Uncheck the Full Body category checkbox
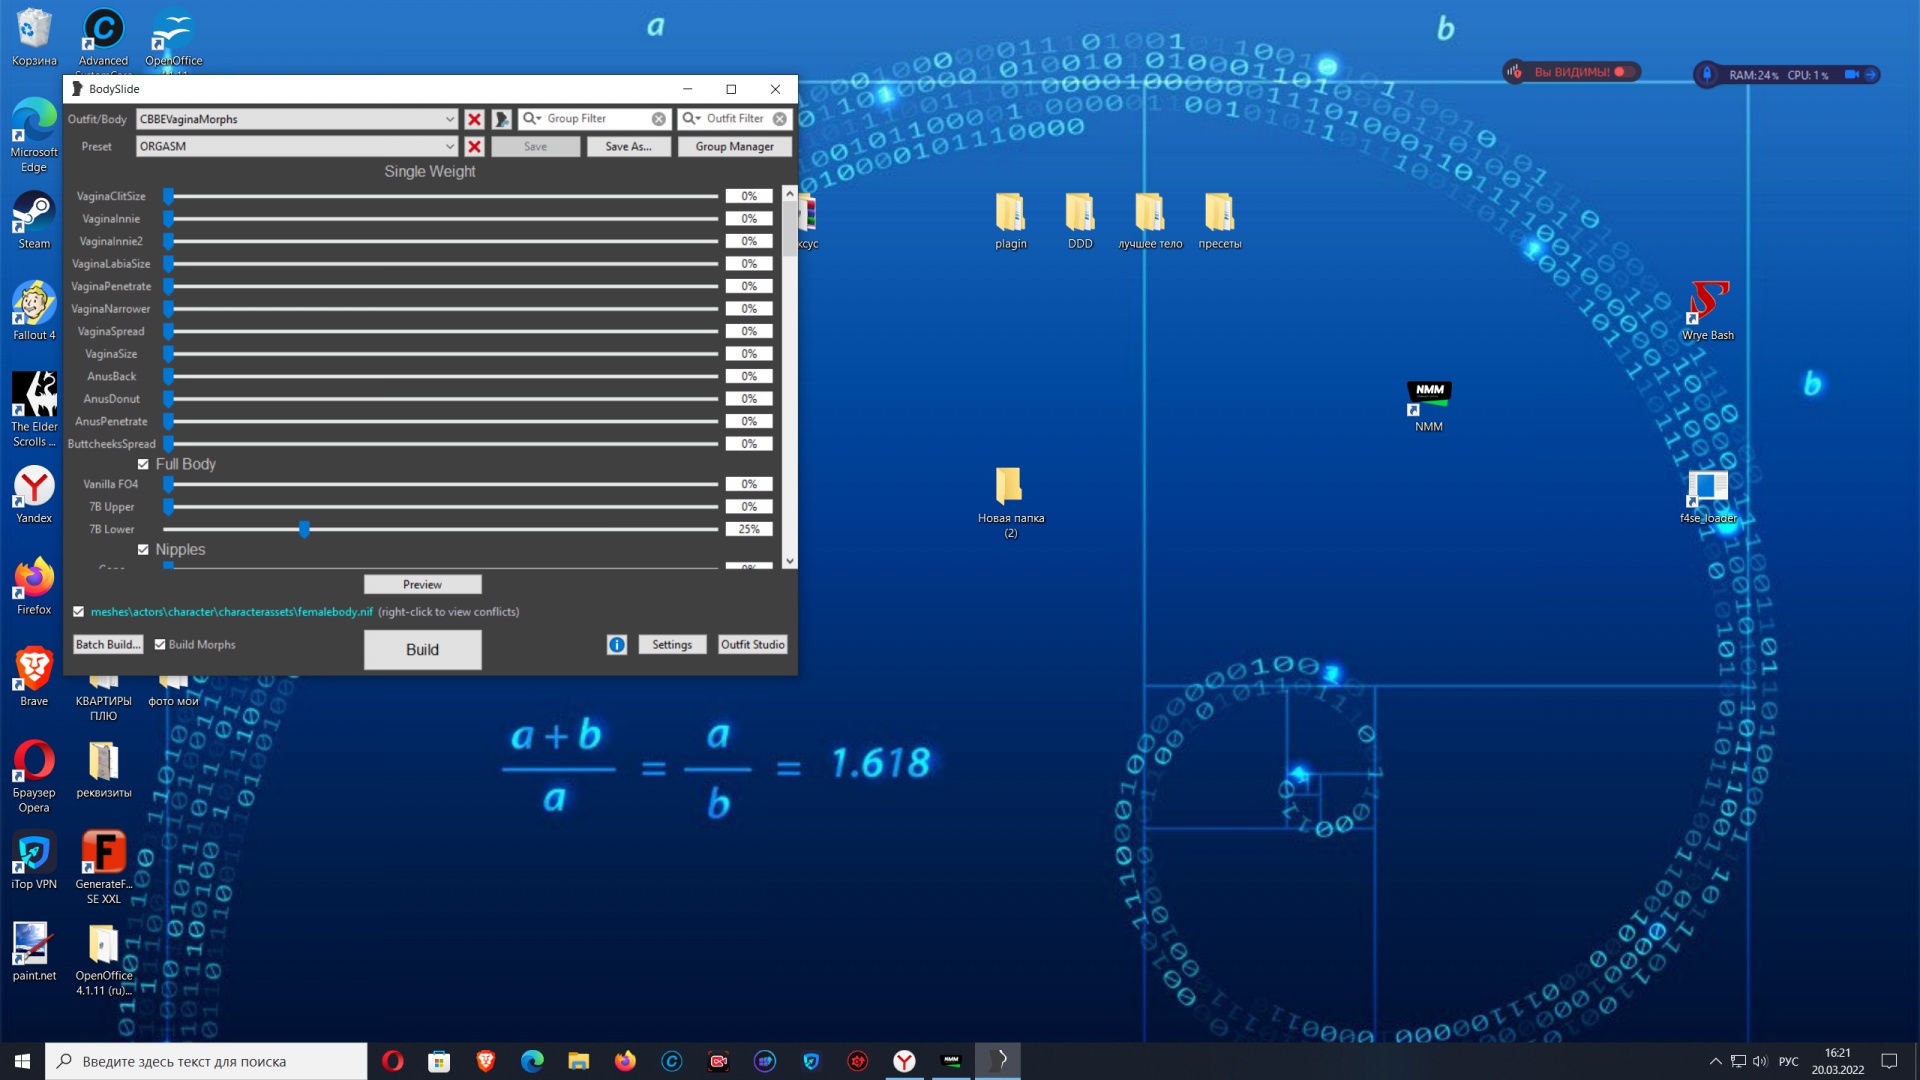 [143, 465]
